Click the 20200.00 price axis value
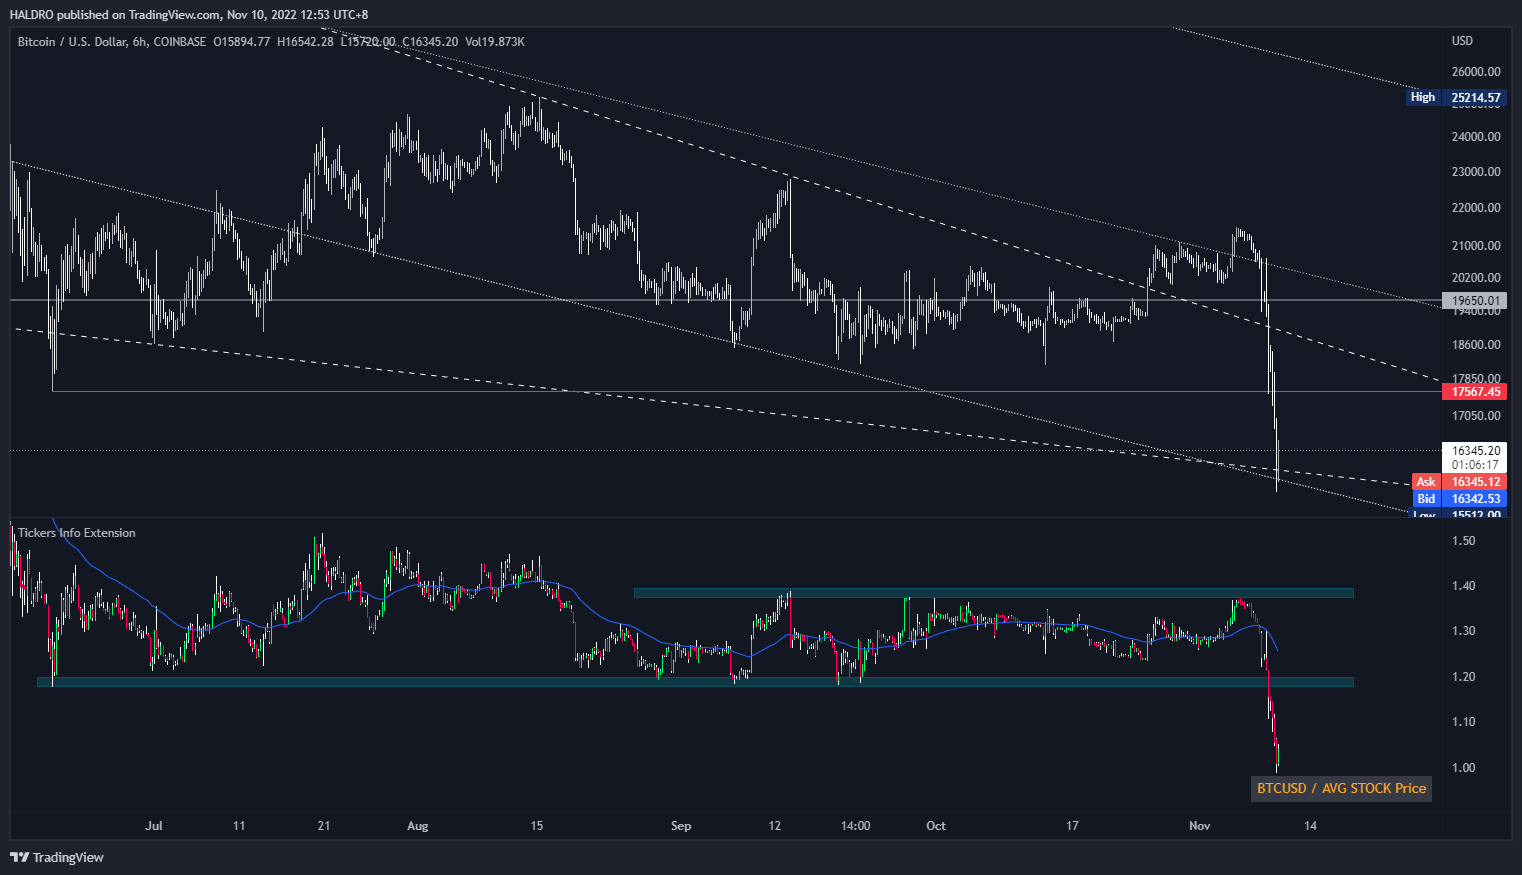Image resolution: width=1522 pixels, height=875 pixels. 1476,278
